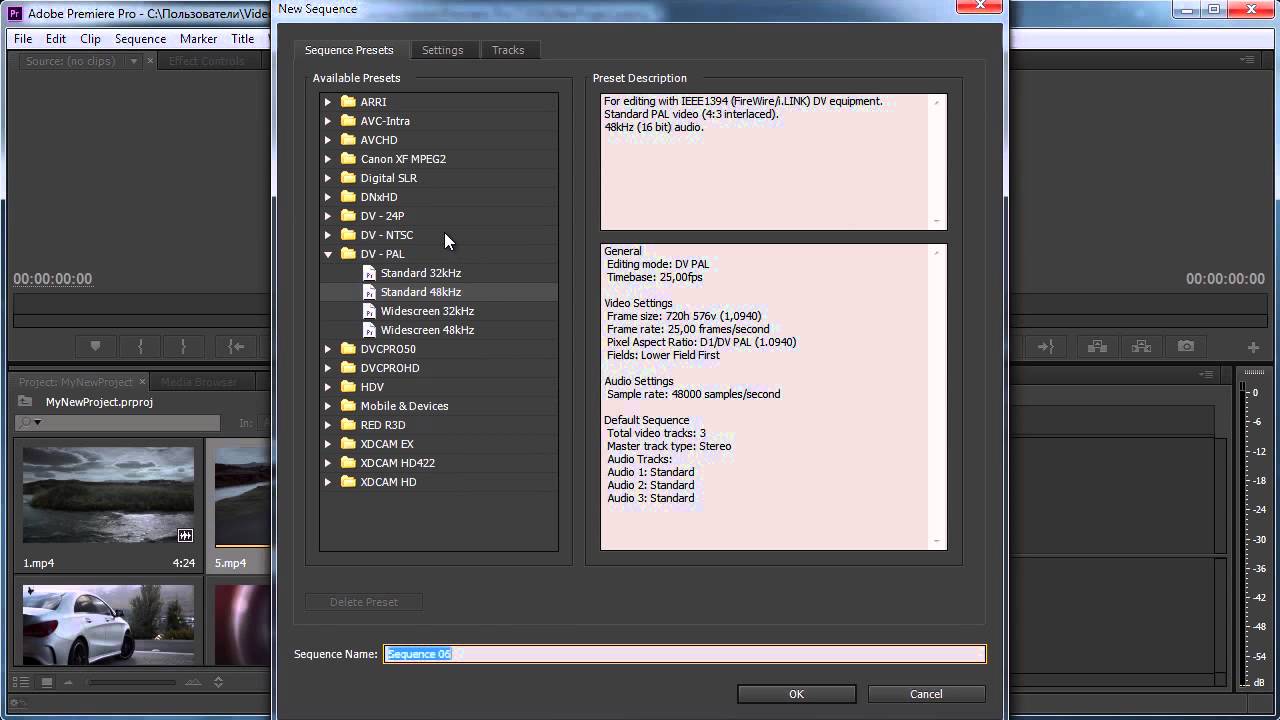The height and width of the screenshot is (720, 1280).
Task: Open the Title menu
Action: click(243, 39)
